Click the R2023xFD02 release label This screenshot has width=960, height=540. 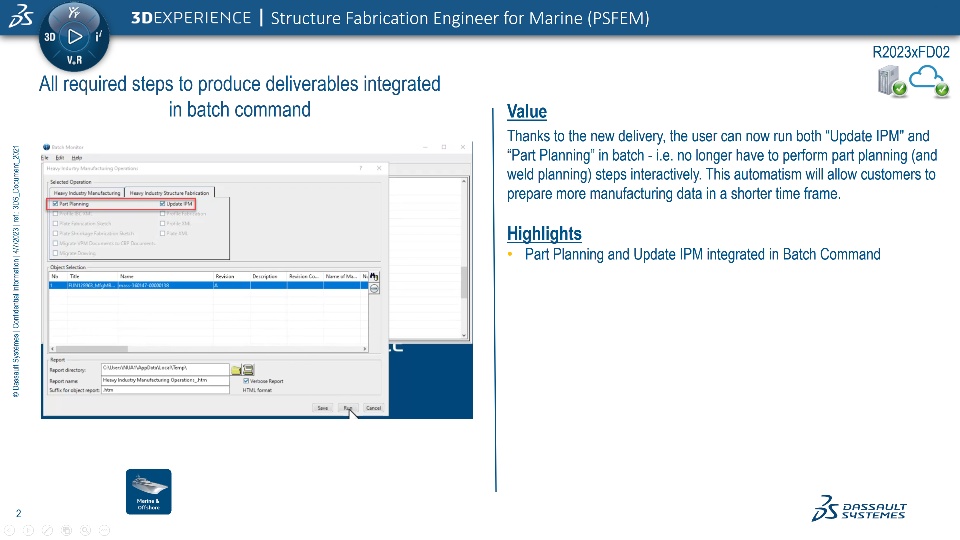pos(911,52)
